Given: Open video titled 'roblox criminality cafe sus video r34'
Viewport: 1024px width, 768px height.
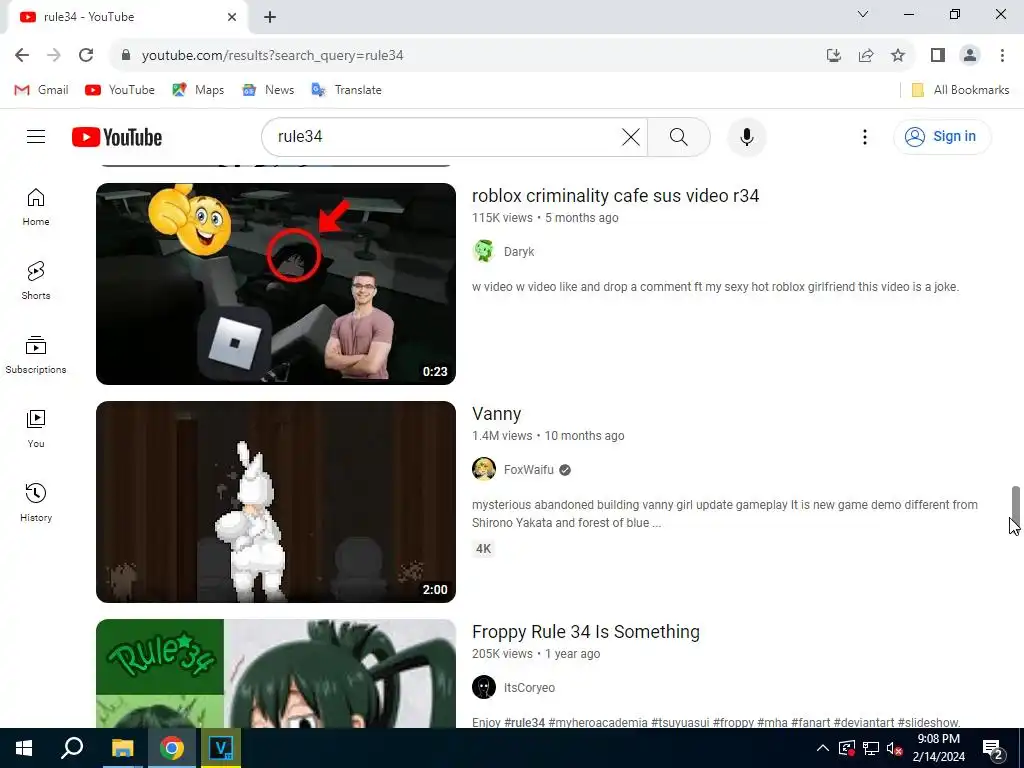Looking at the screenshot, I should [615, 196].
